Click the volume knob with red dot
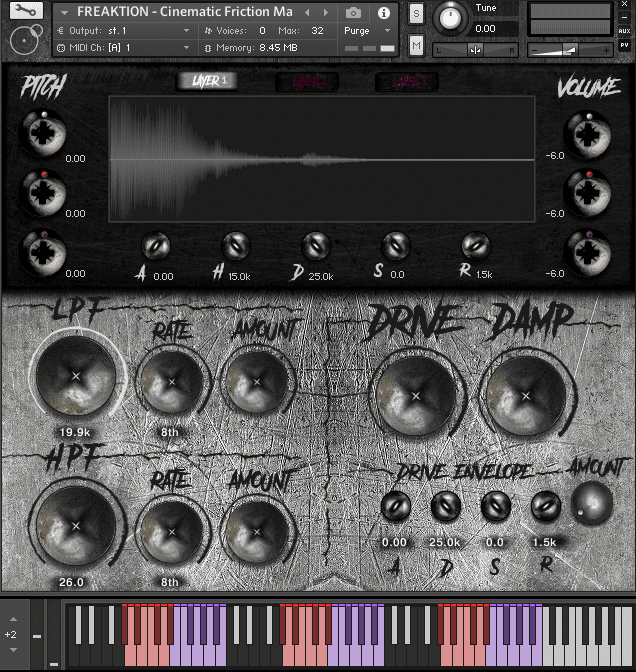Image resolution: width=636 pixels, height=672 pixels. click(588, 193)
